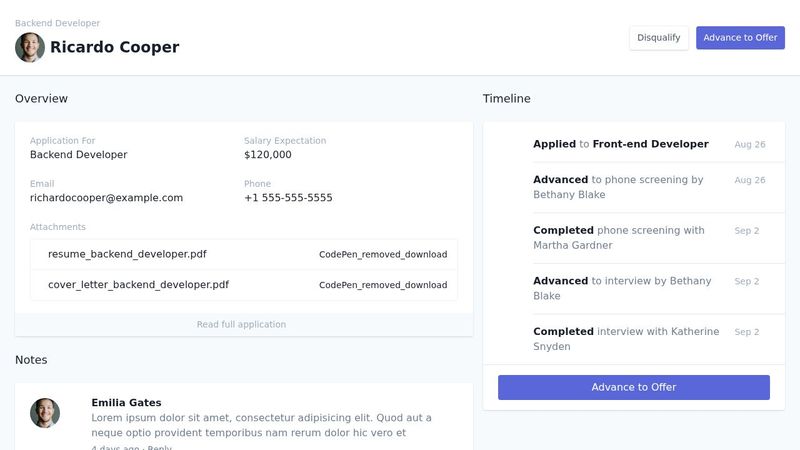This screenshot has width=800, height=450.
Task: Click the richardocooper@example.com email address
Action: pos(106,198)
